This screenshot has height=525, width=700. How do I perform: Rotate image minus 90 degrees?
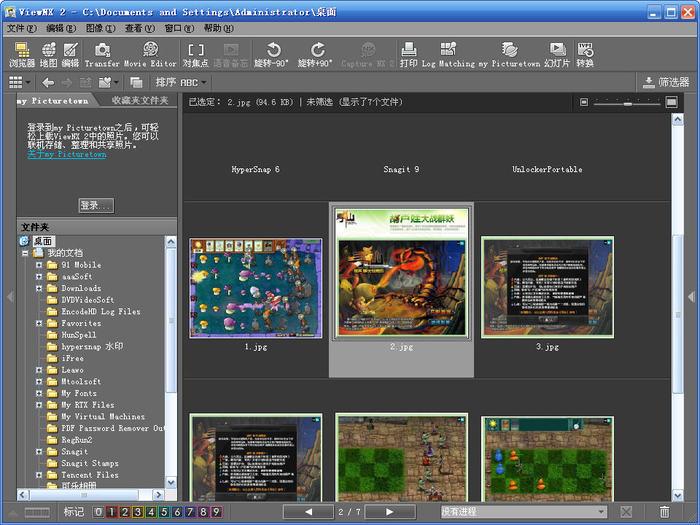point(271,55)
